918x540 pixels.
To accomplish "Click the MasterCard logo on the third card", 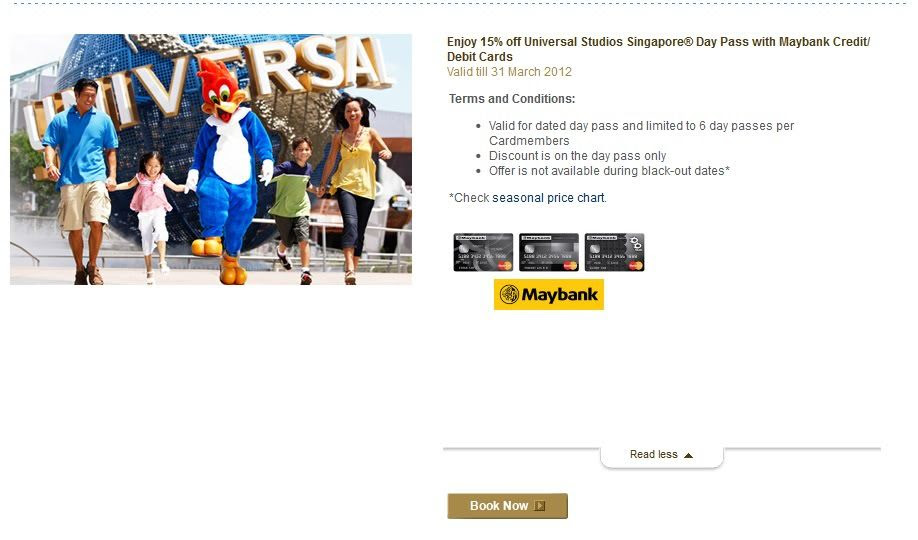I will [636, 266].
